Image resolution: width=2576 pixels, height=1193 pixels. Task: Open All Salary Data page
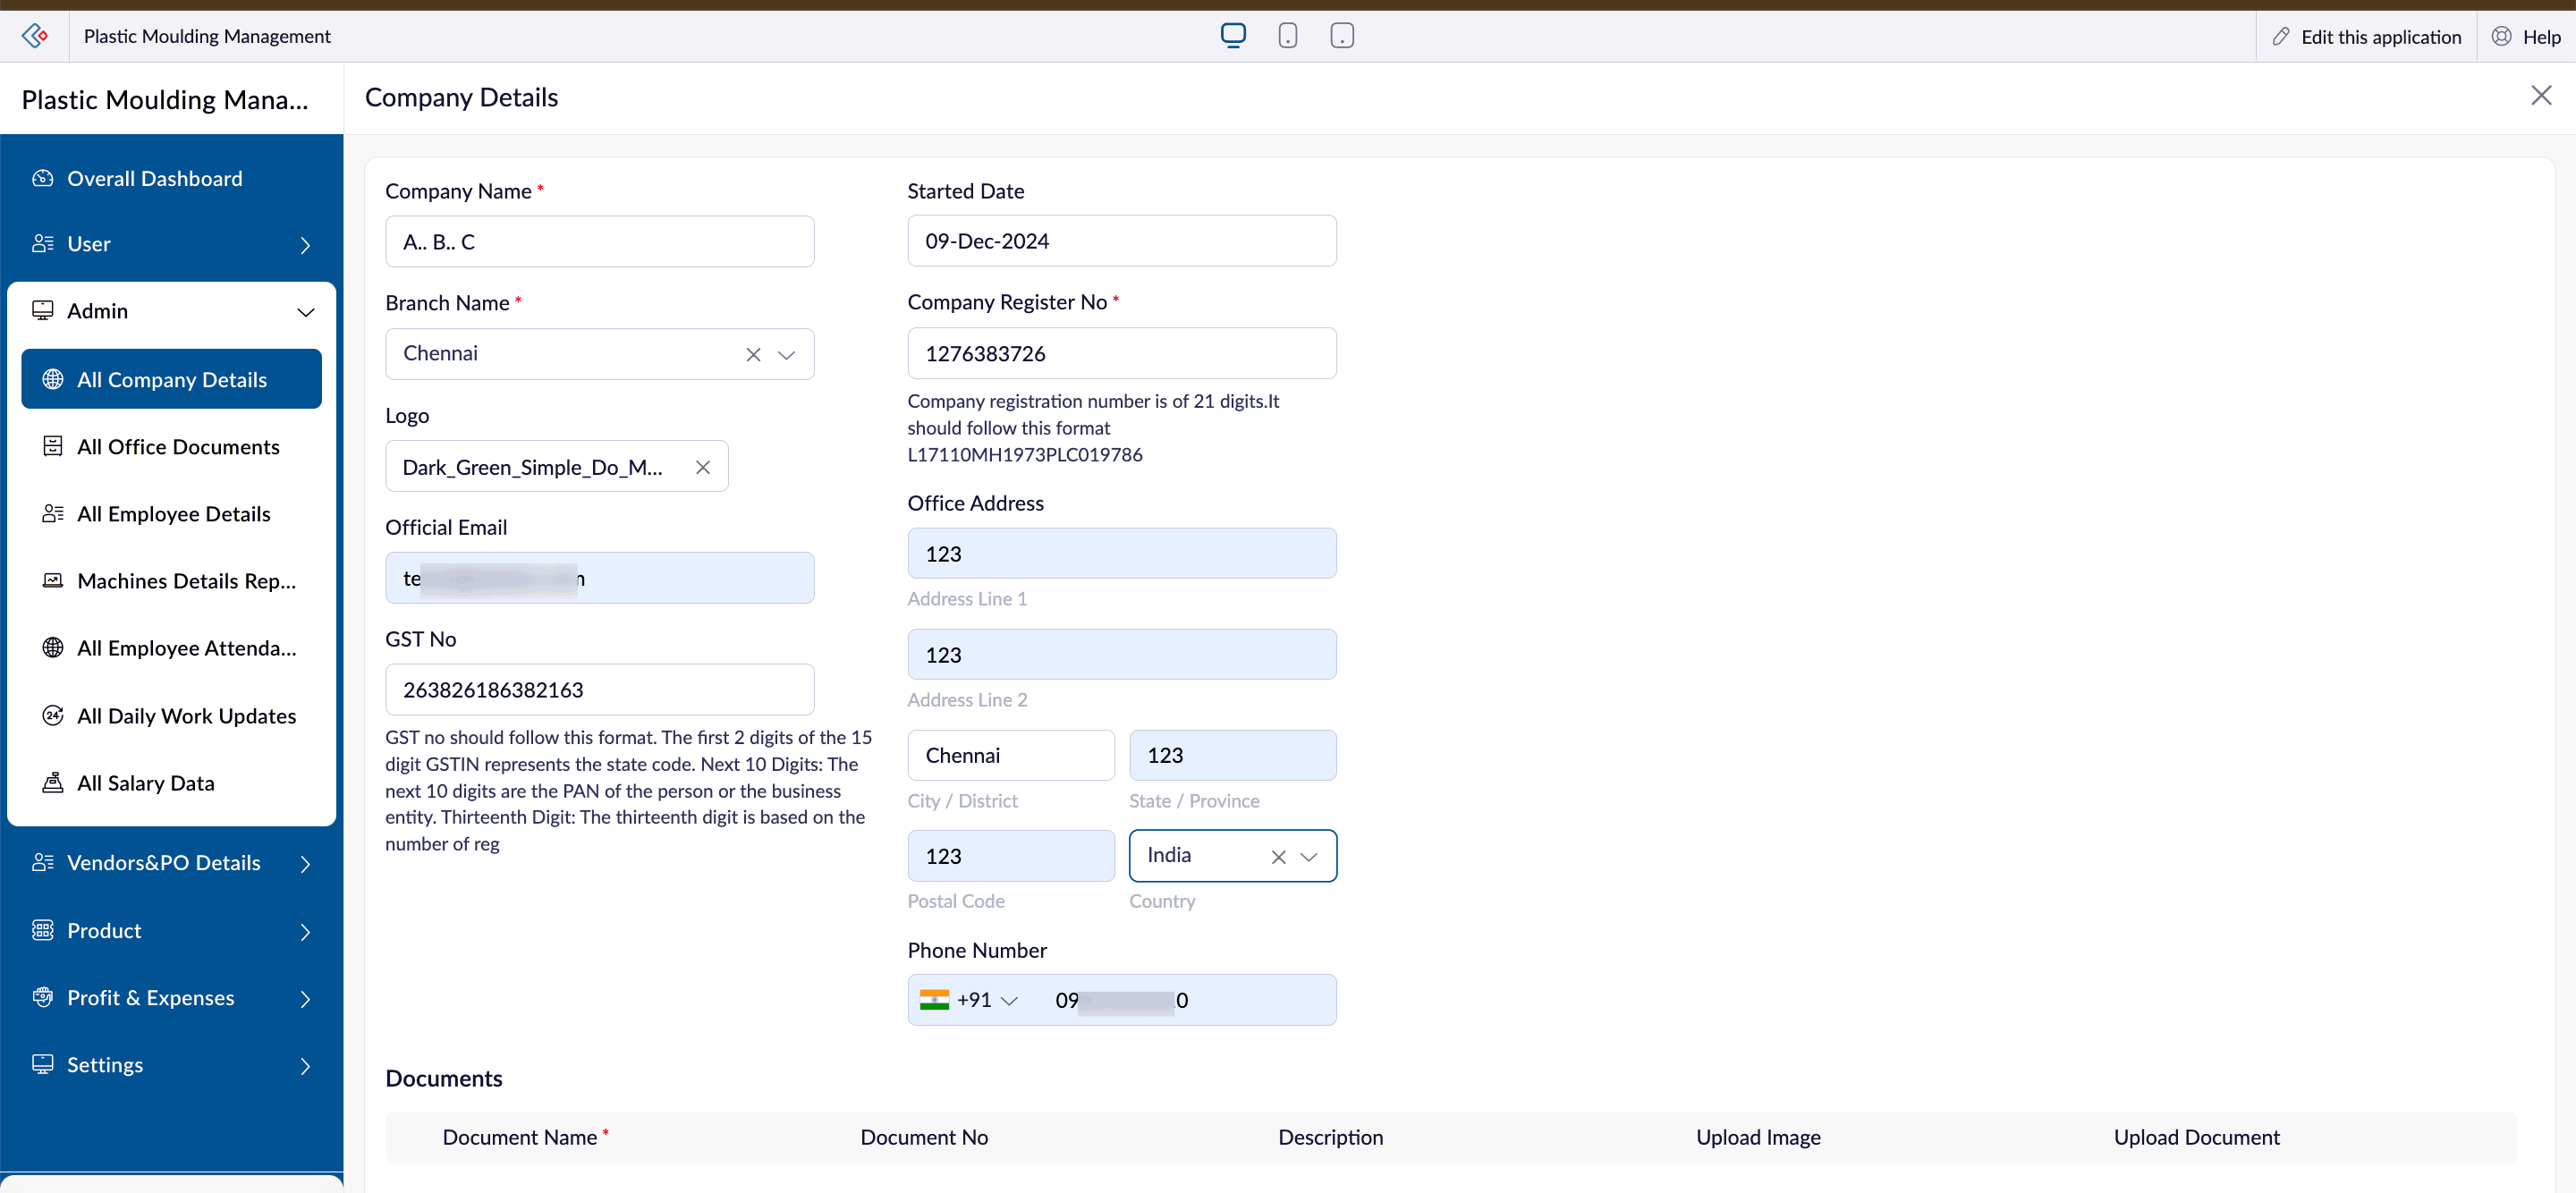click(146, 782)
